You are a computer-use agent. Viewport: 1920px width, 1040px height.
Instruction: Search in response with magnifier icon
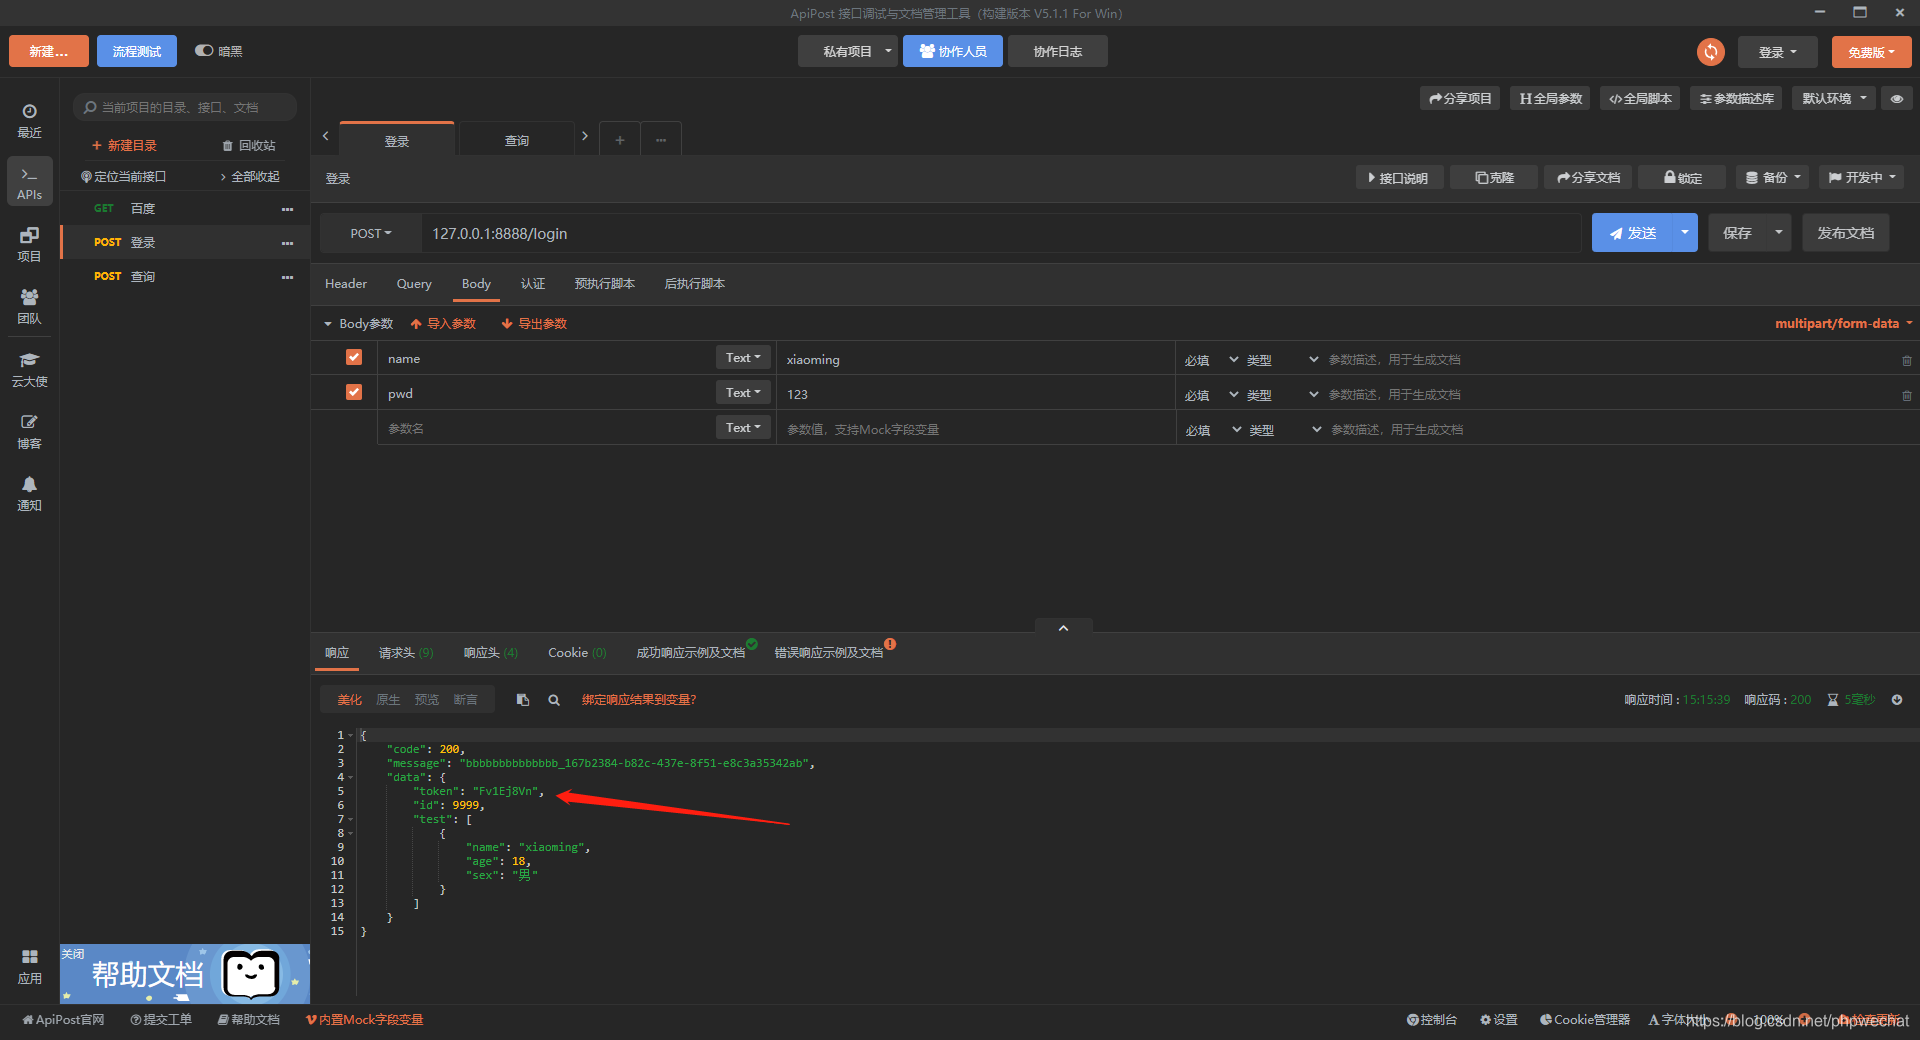click(553, 700)
